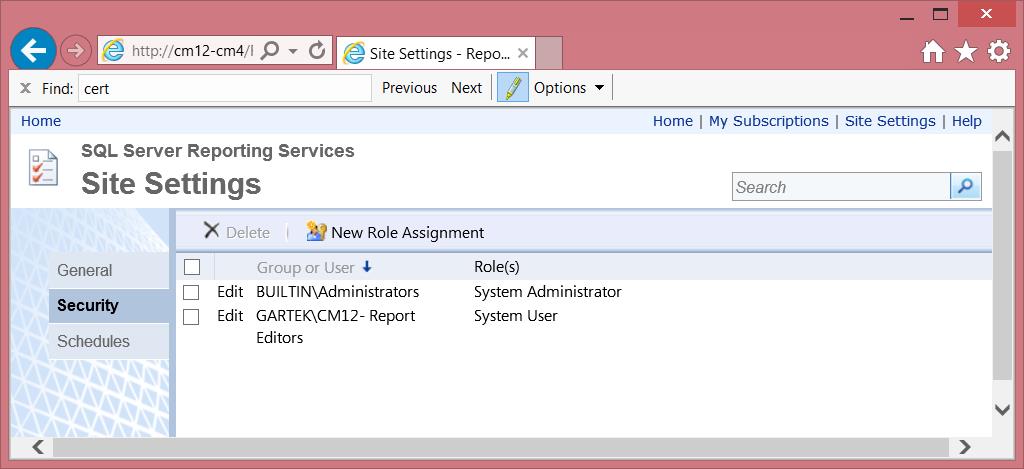The image size is (1024, 469).
Task: Click Edit for GARTEK\CM12- Report Editors
Action: [x=230, y=316]
